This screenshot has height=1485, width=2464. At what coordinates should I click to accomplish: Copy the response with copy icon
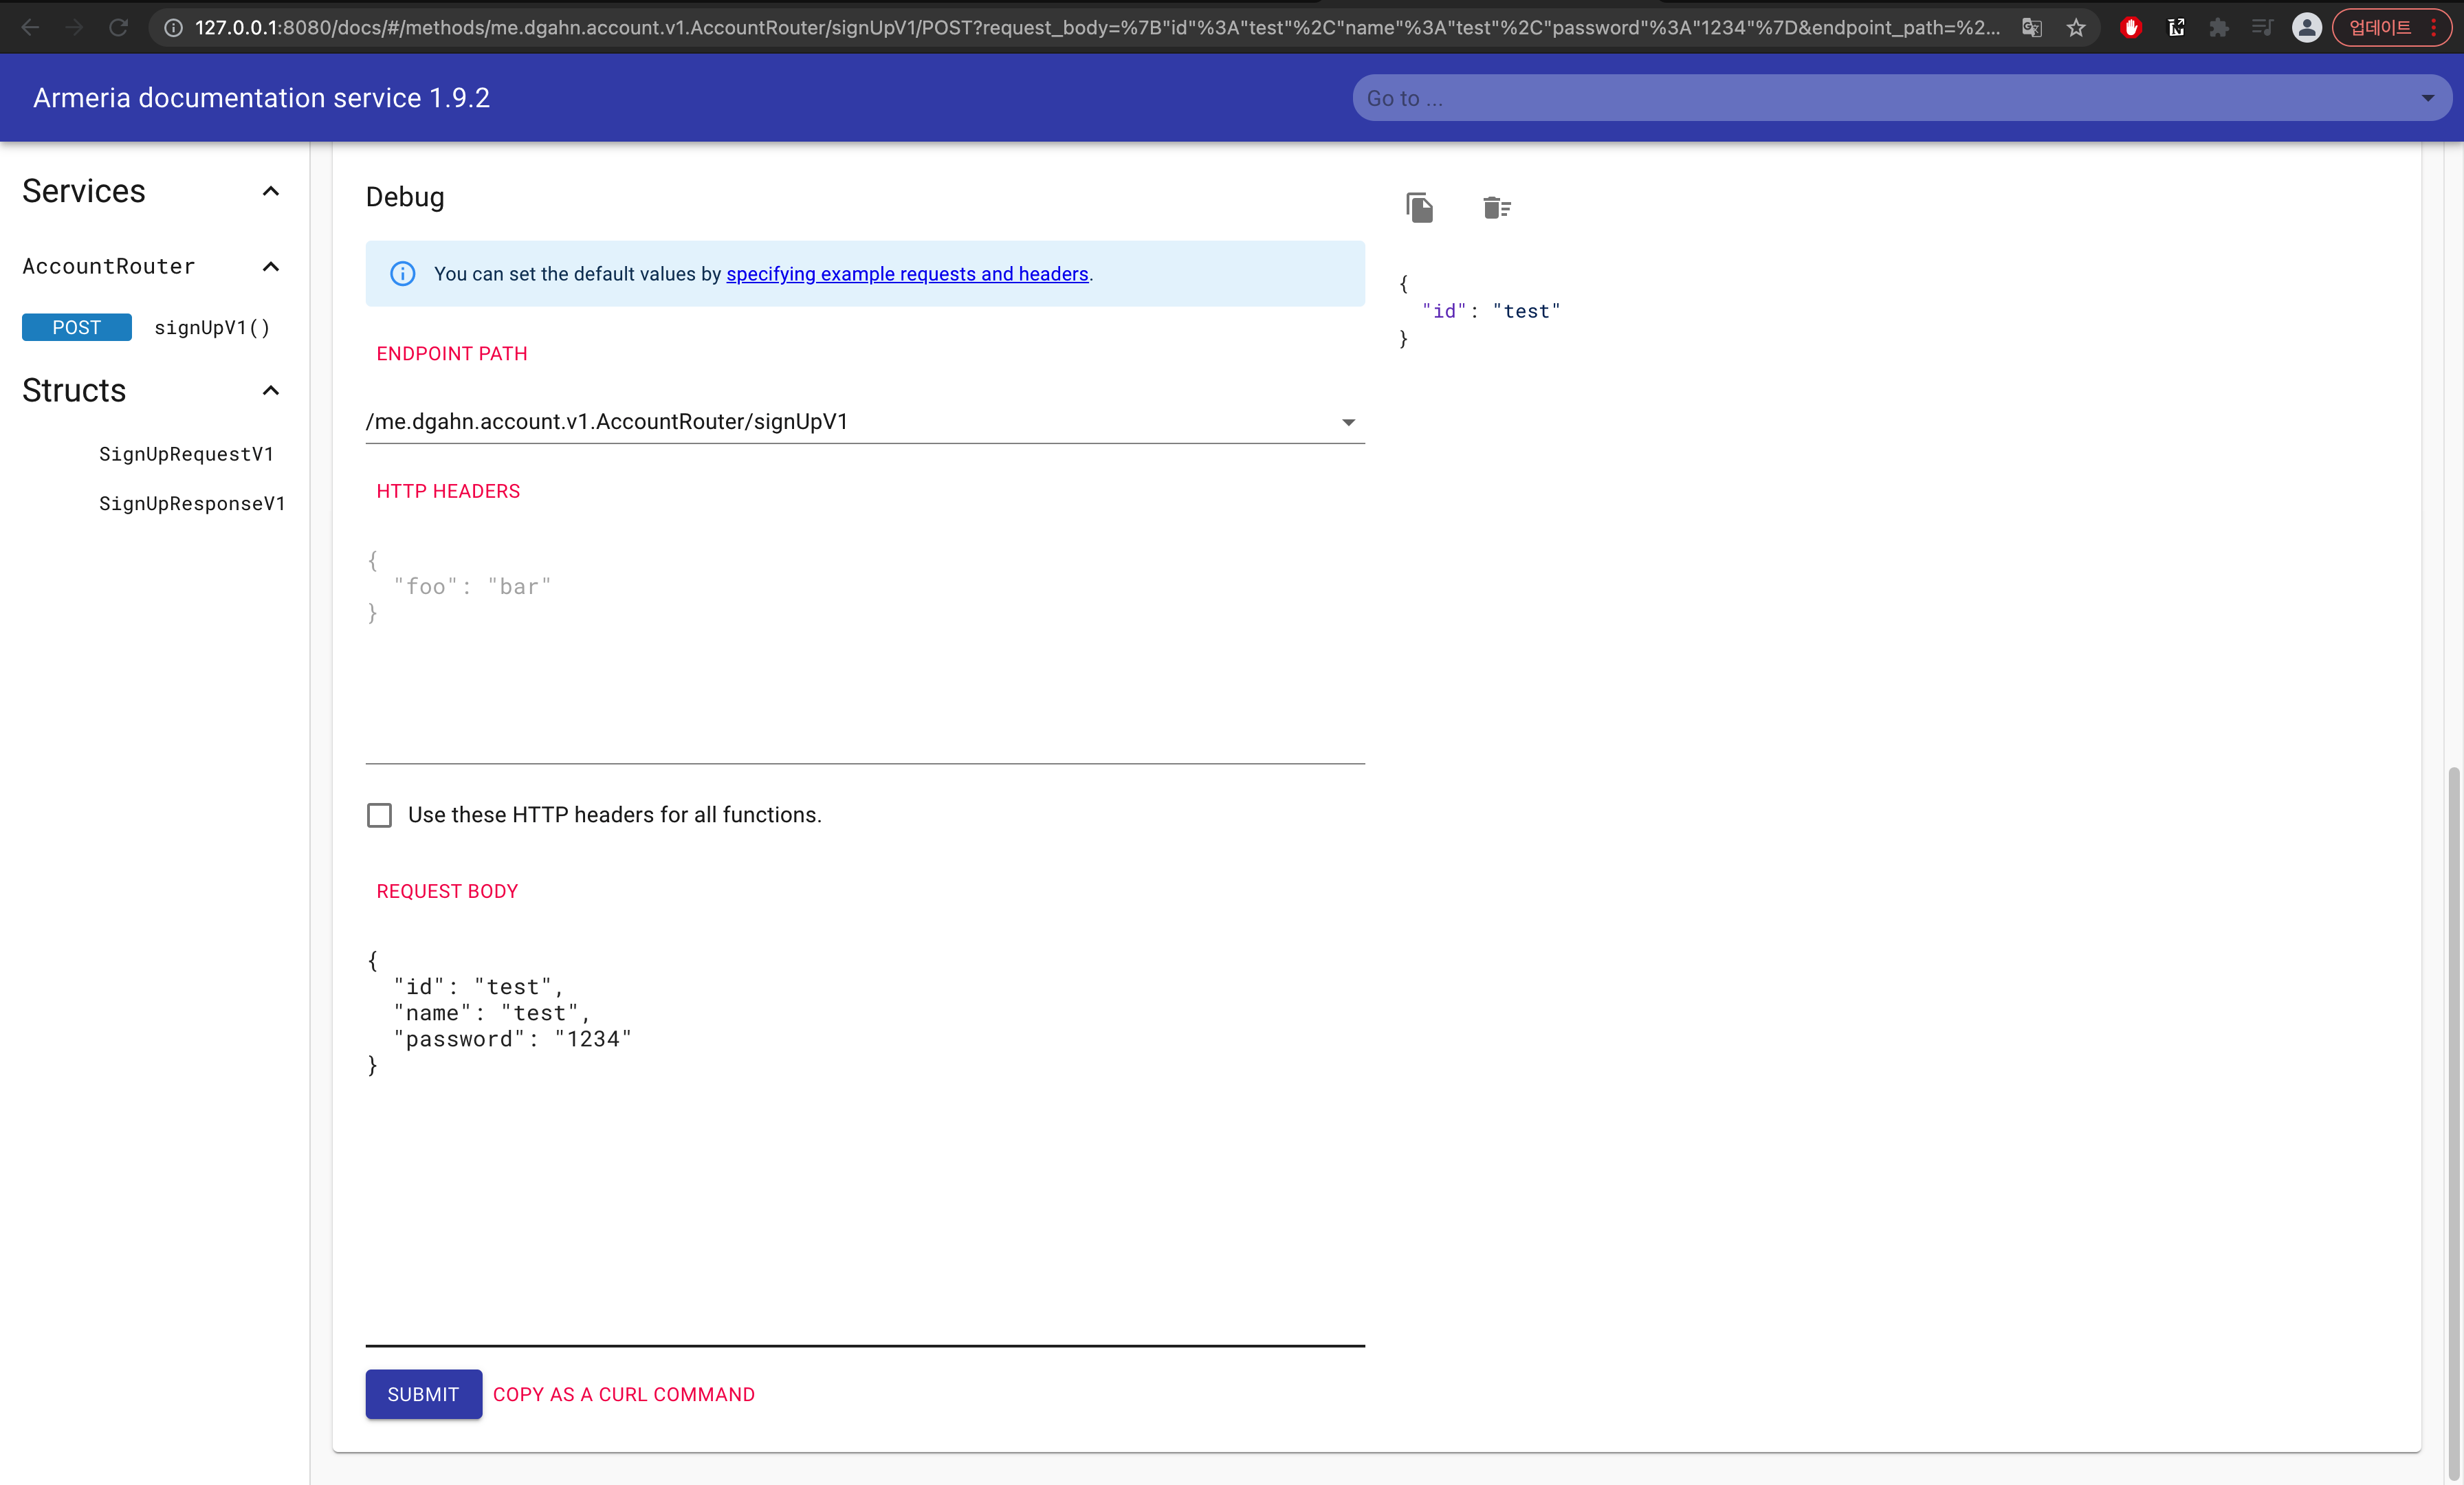[x=1419, y=207]
